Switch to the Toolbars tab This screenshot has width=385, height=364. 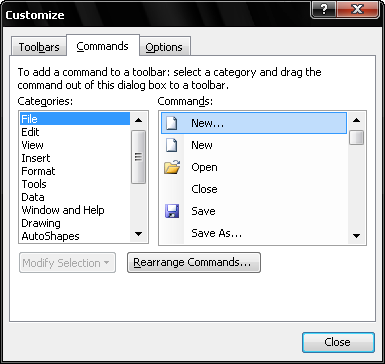(x=39, y=47)
